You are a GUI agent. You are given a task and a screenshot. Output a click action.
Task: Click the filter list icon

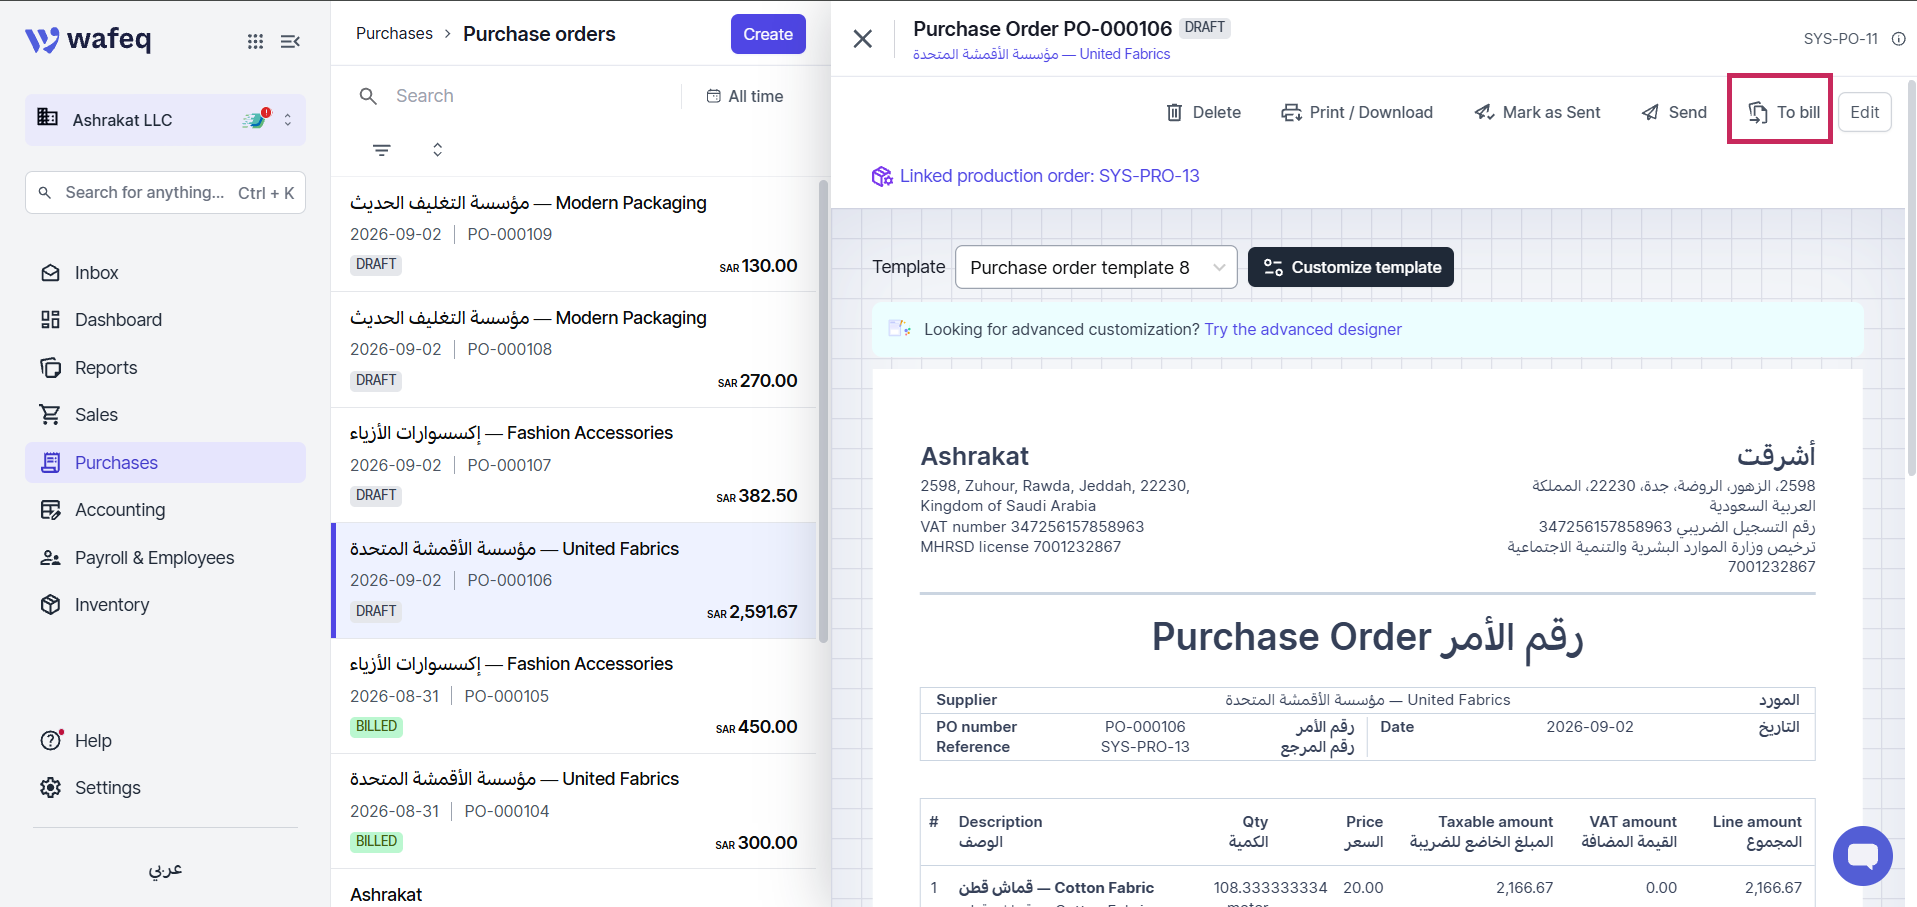coord(382,150)
